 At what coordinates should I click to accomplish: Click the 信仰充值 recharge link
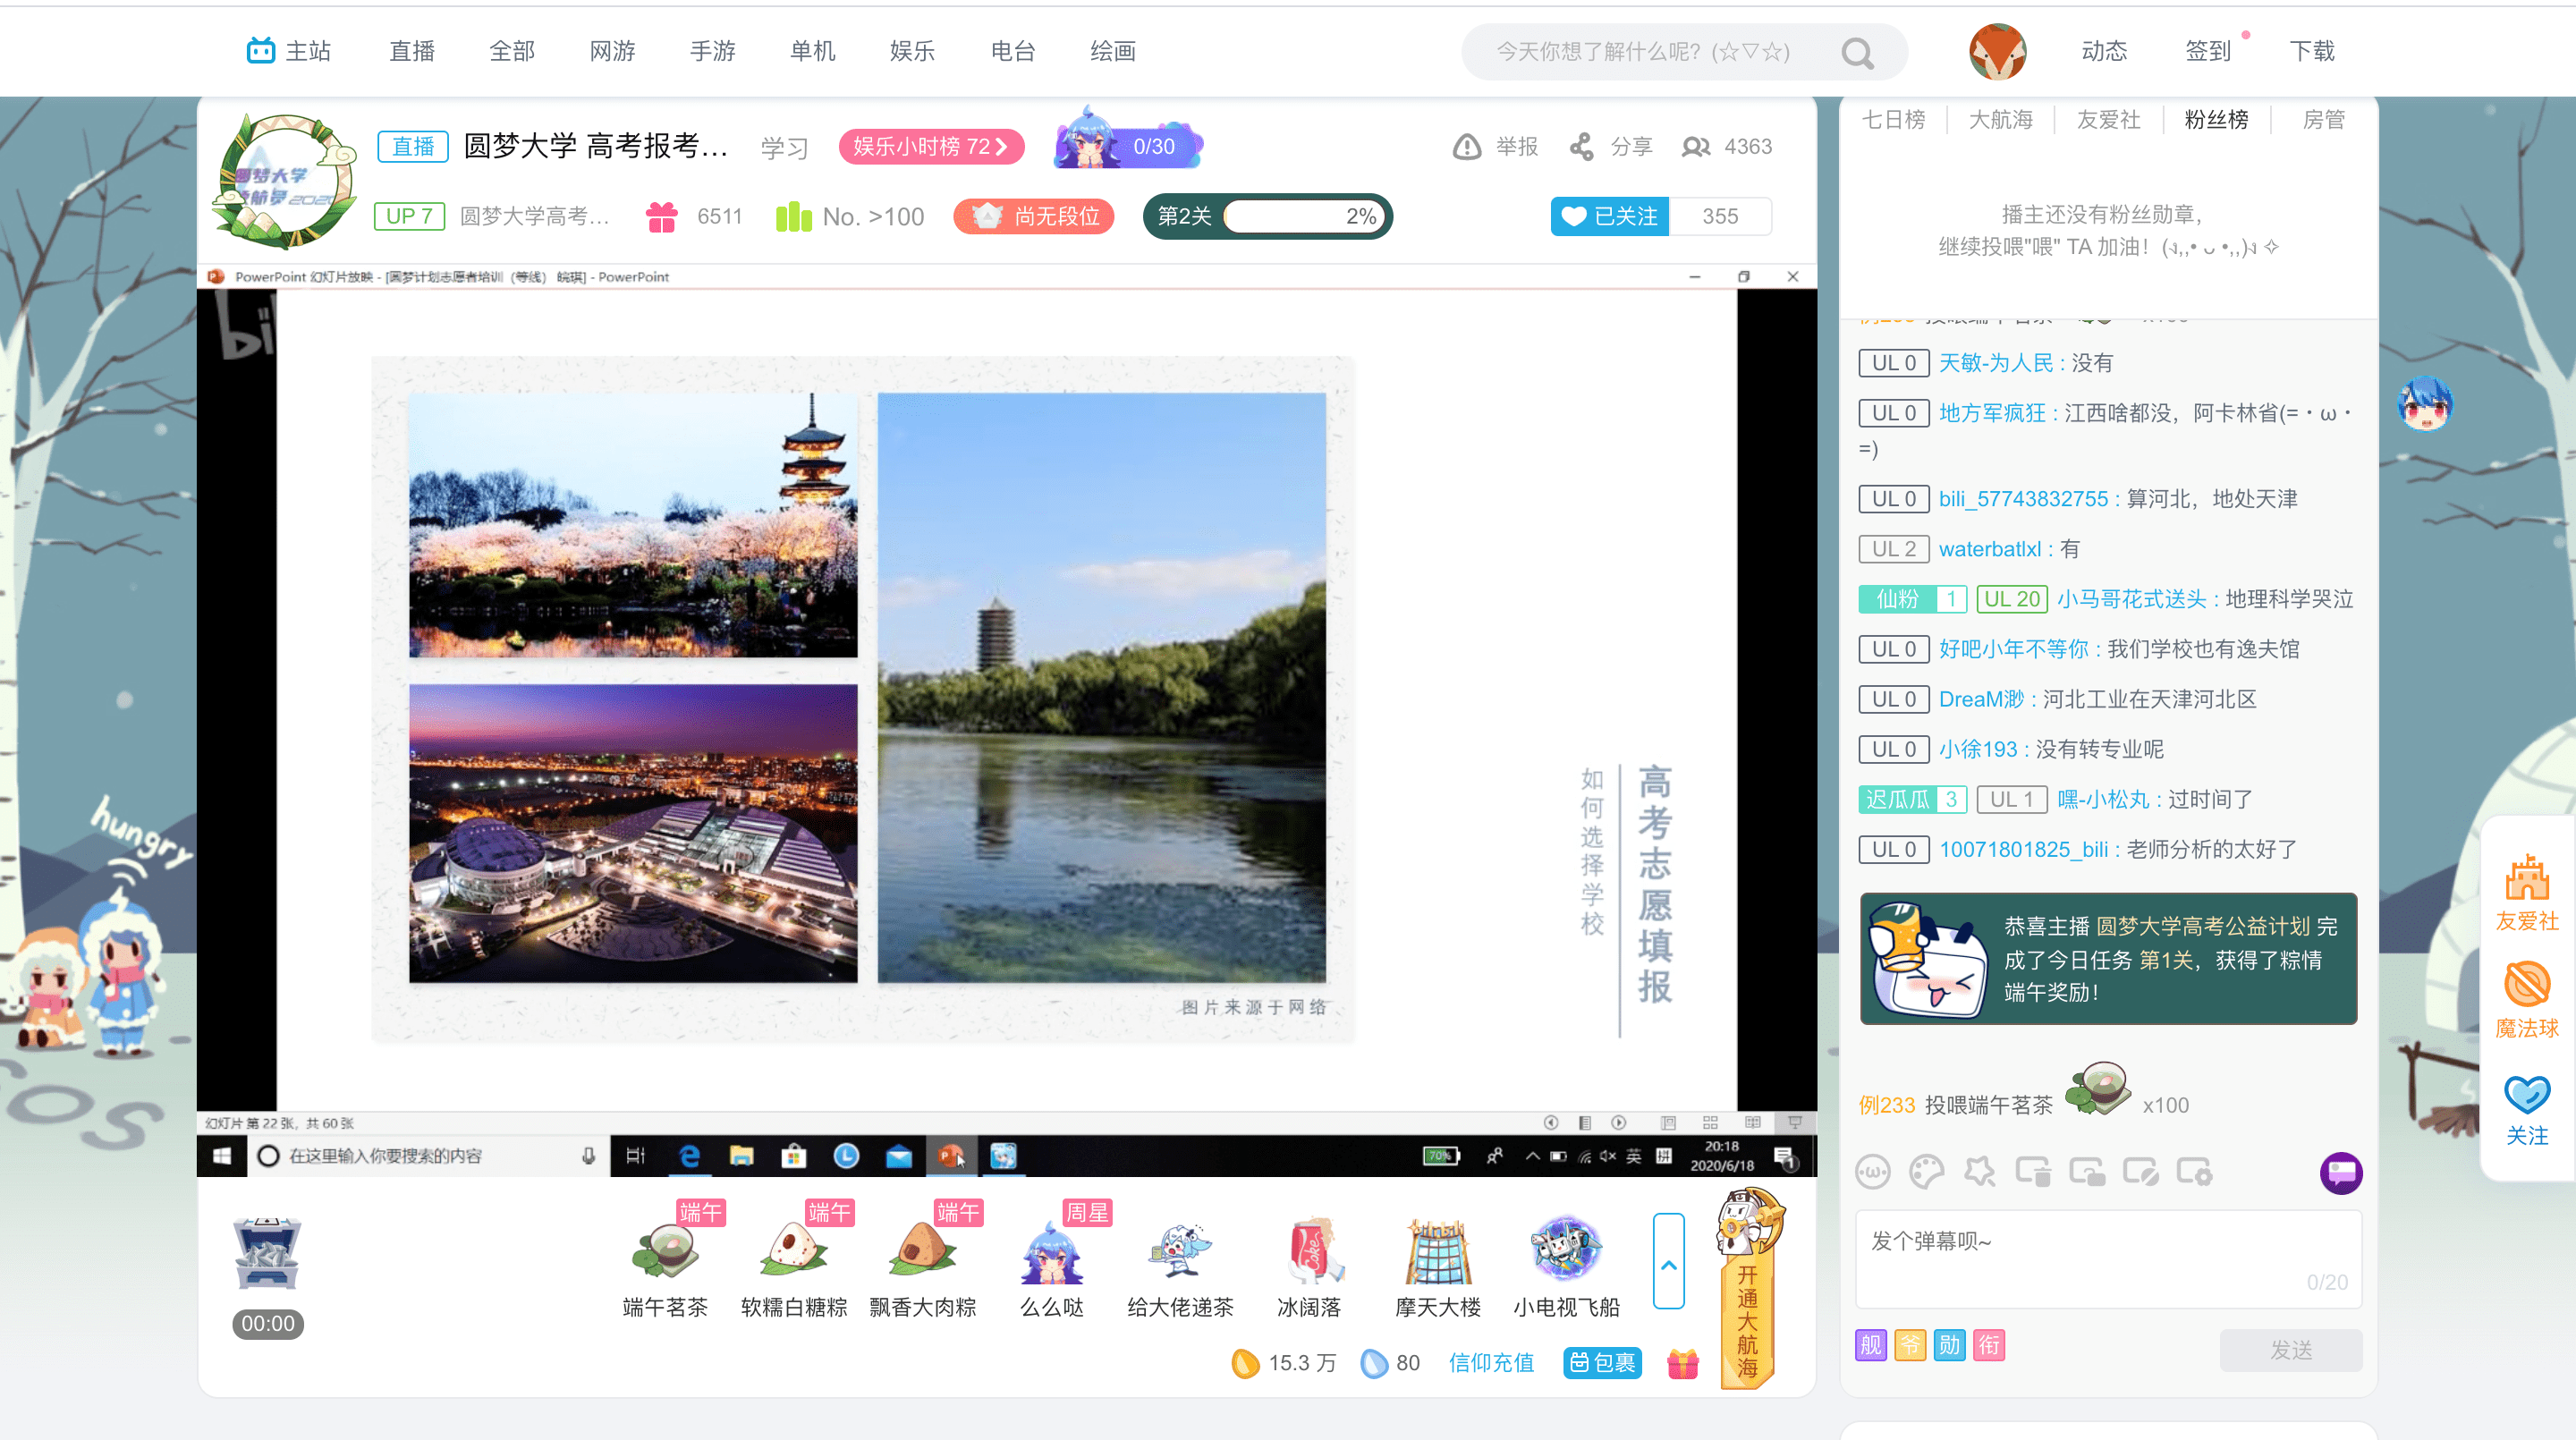point(1491,1363)
